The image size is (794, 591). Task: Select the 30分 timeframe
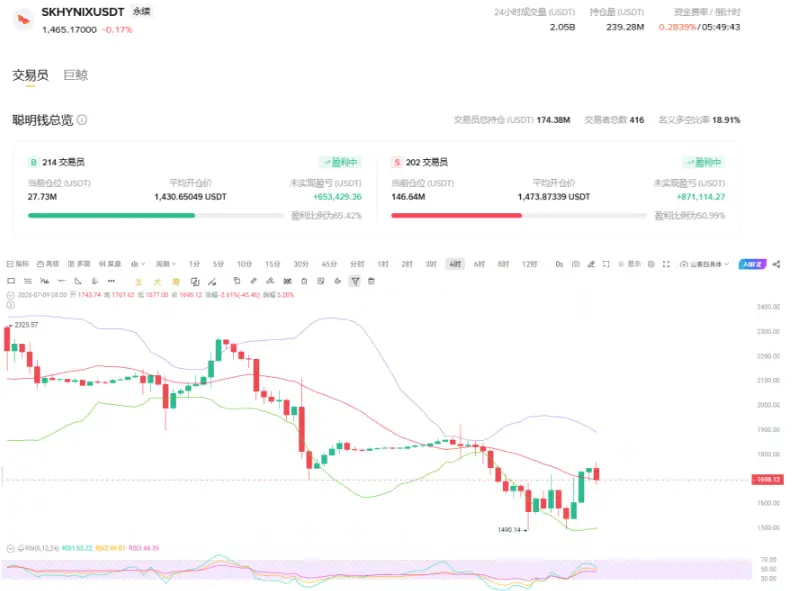pos(301,264)
